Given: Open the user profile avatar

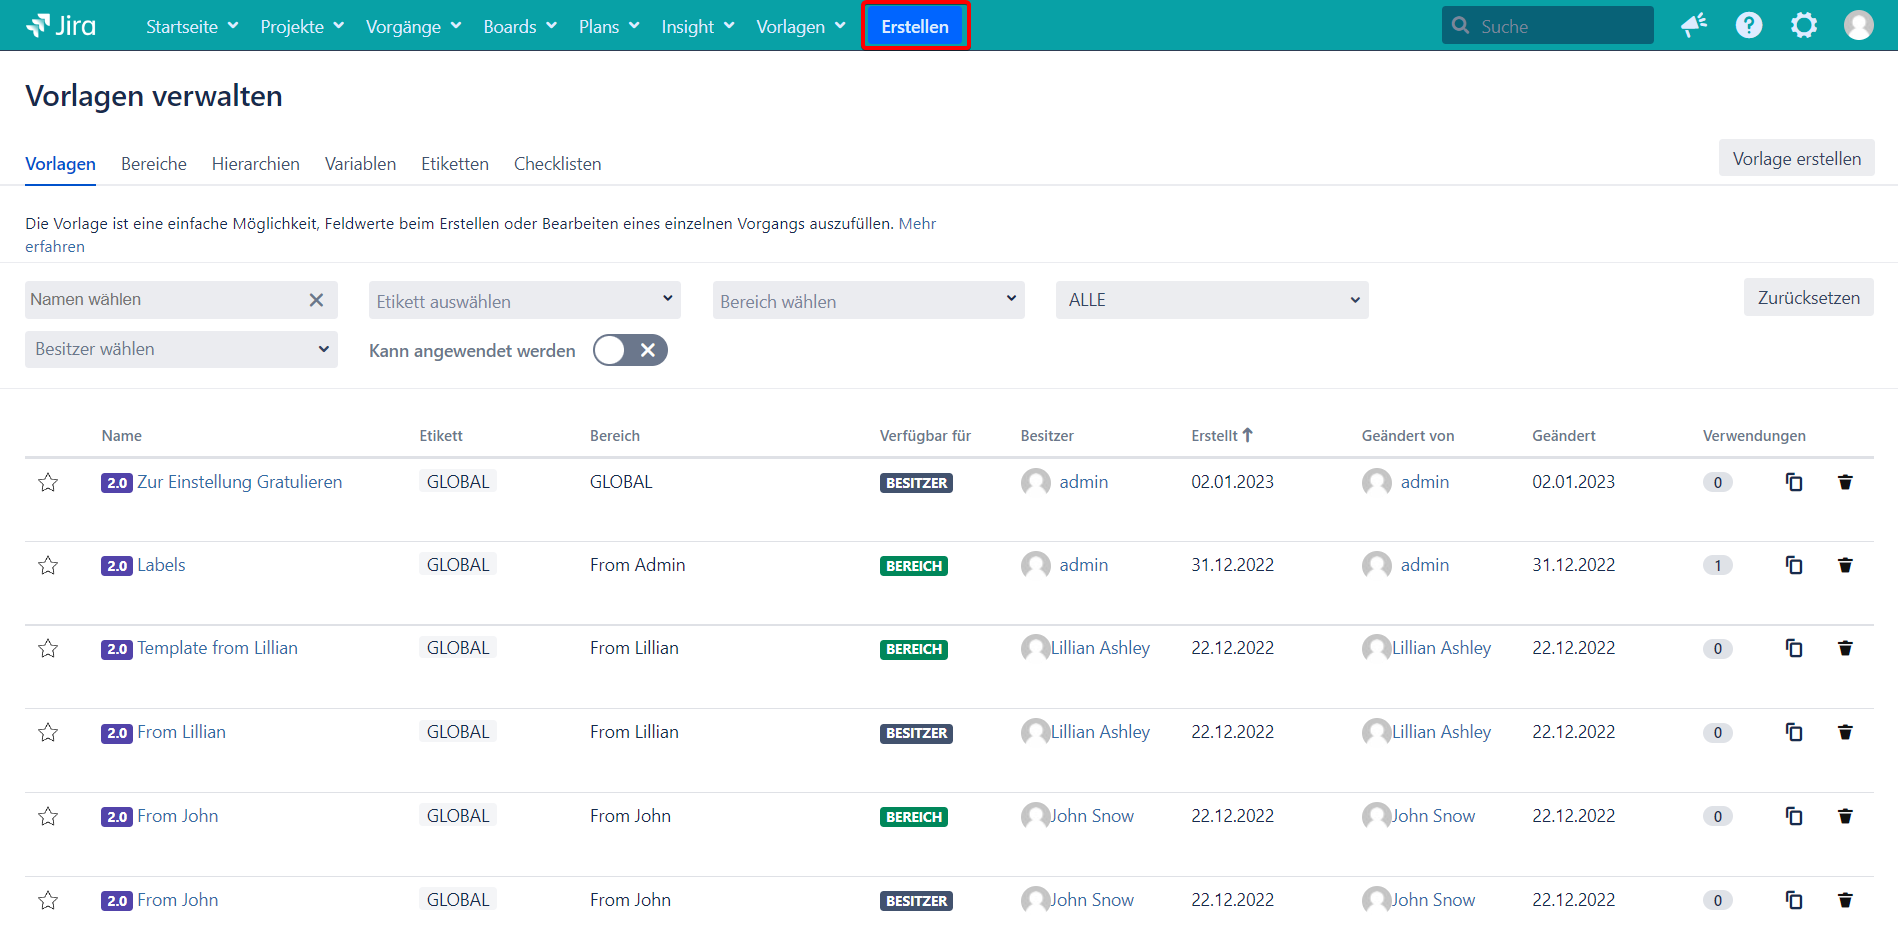Looking at the screenshot, I should (x=1858, y=26).
